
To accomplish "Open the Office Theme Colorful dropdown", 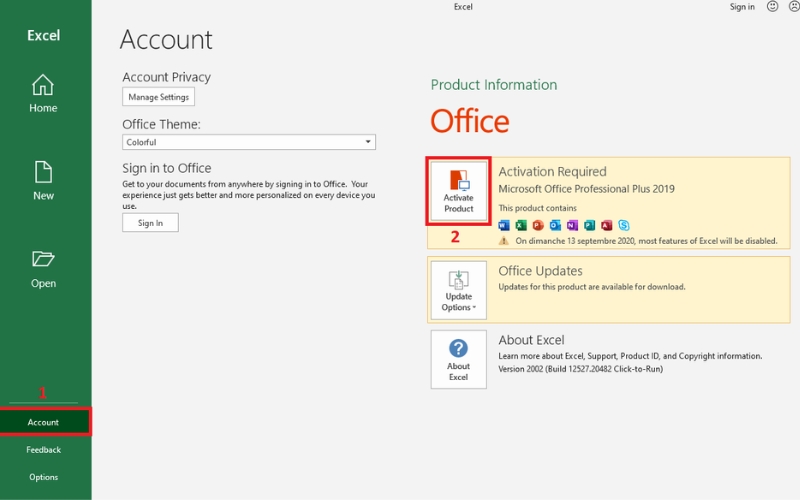I will pyautogui.click(x=249, y=142).
